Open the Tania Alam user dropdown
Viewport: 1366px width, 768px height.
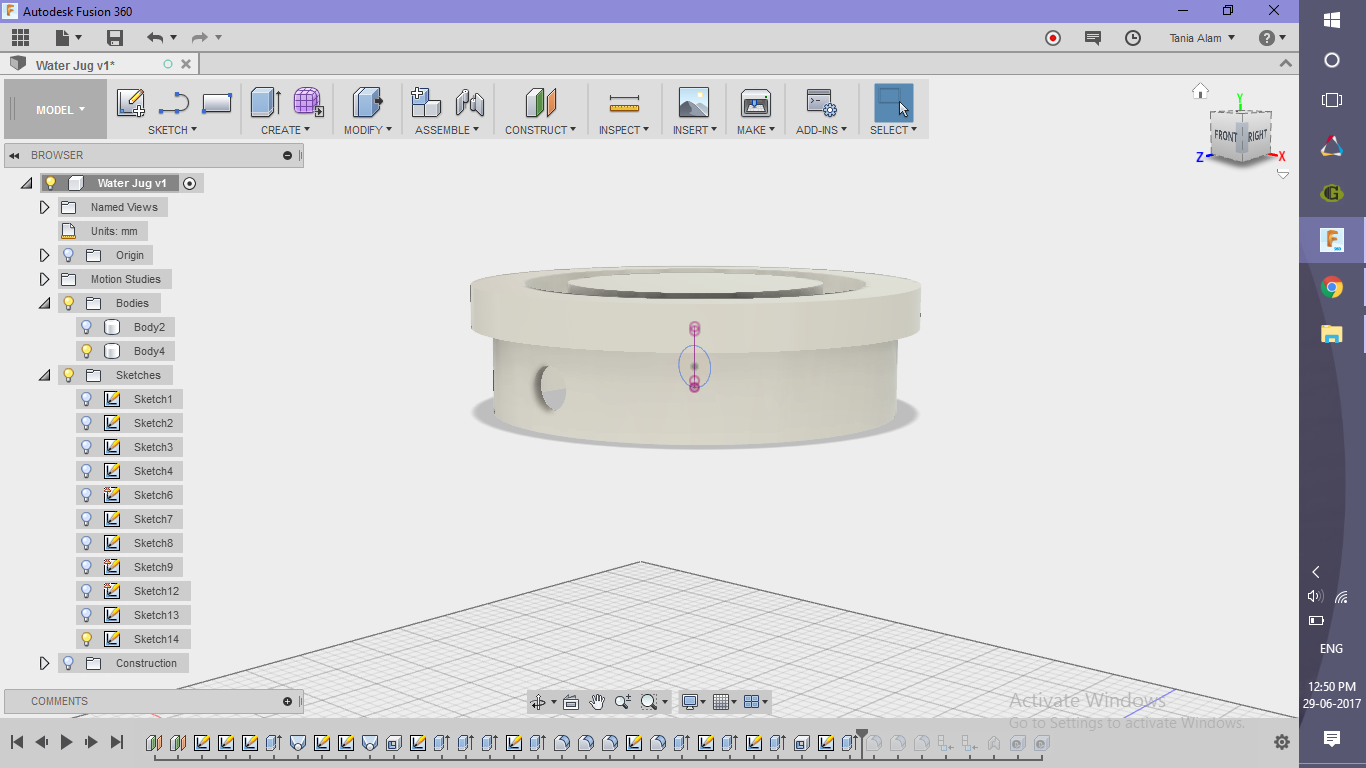coord(1202,38)
